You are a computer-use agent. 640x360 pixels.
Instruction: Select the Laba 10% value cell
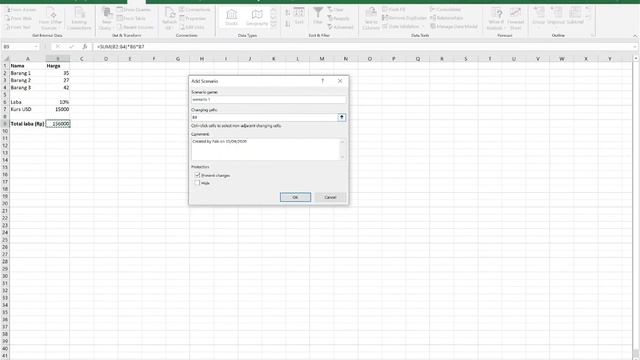point(58,102)
